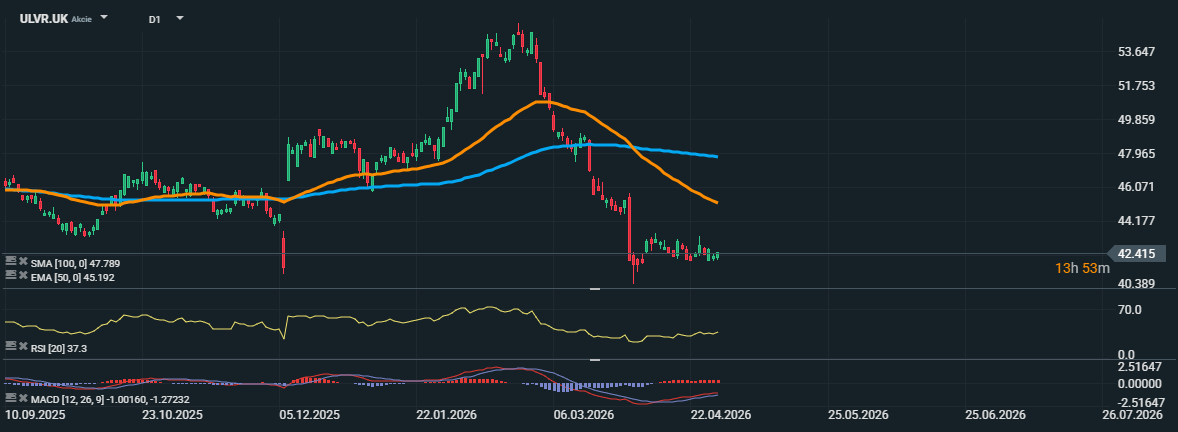1178x432 pixels.
Task: Click the blue SMA 100 line
Action: tap(680, 153)
